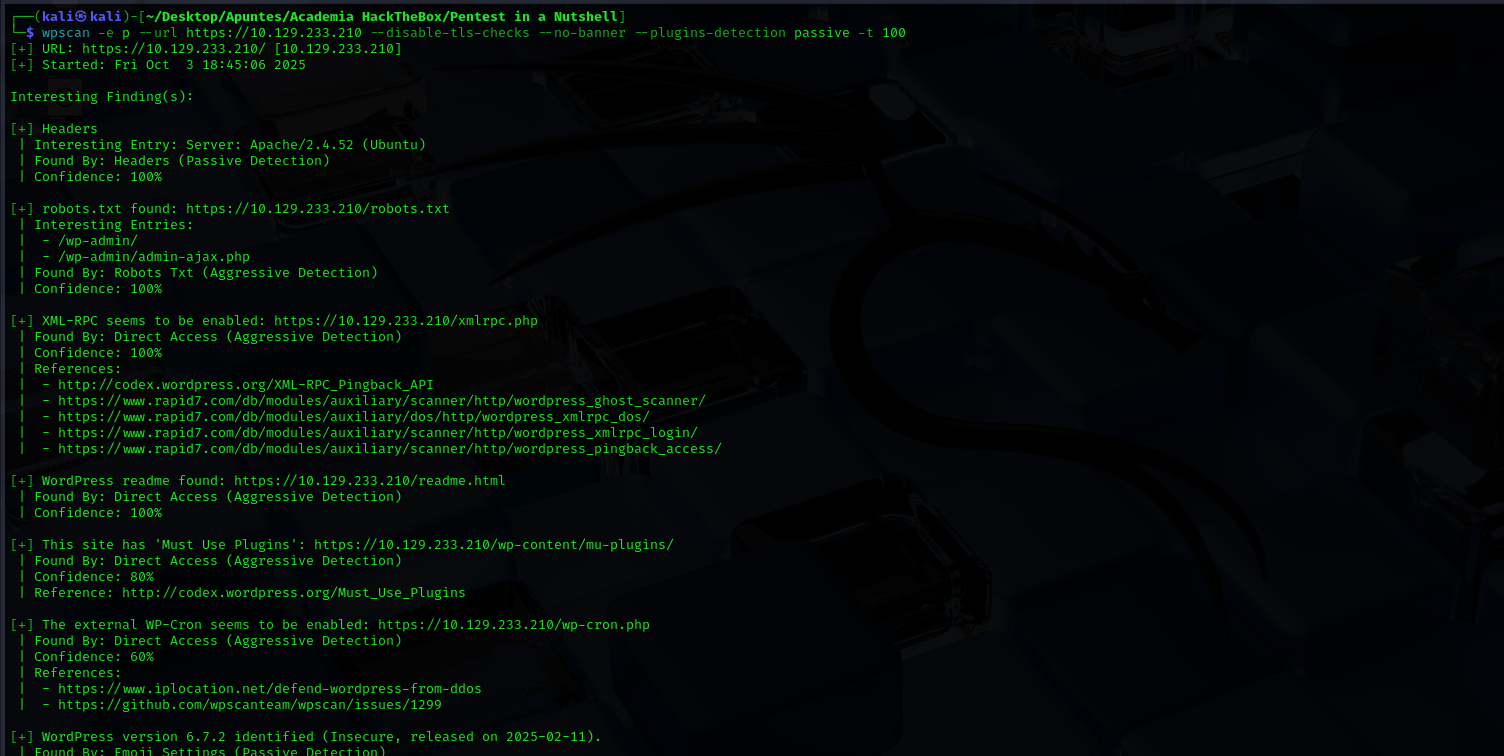
Task: Click the xmlrpc.php URL
Action: coord(405,321)
